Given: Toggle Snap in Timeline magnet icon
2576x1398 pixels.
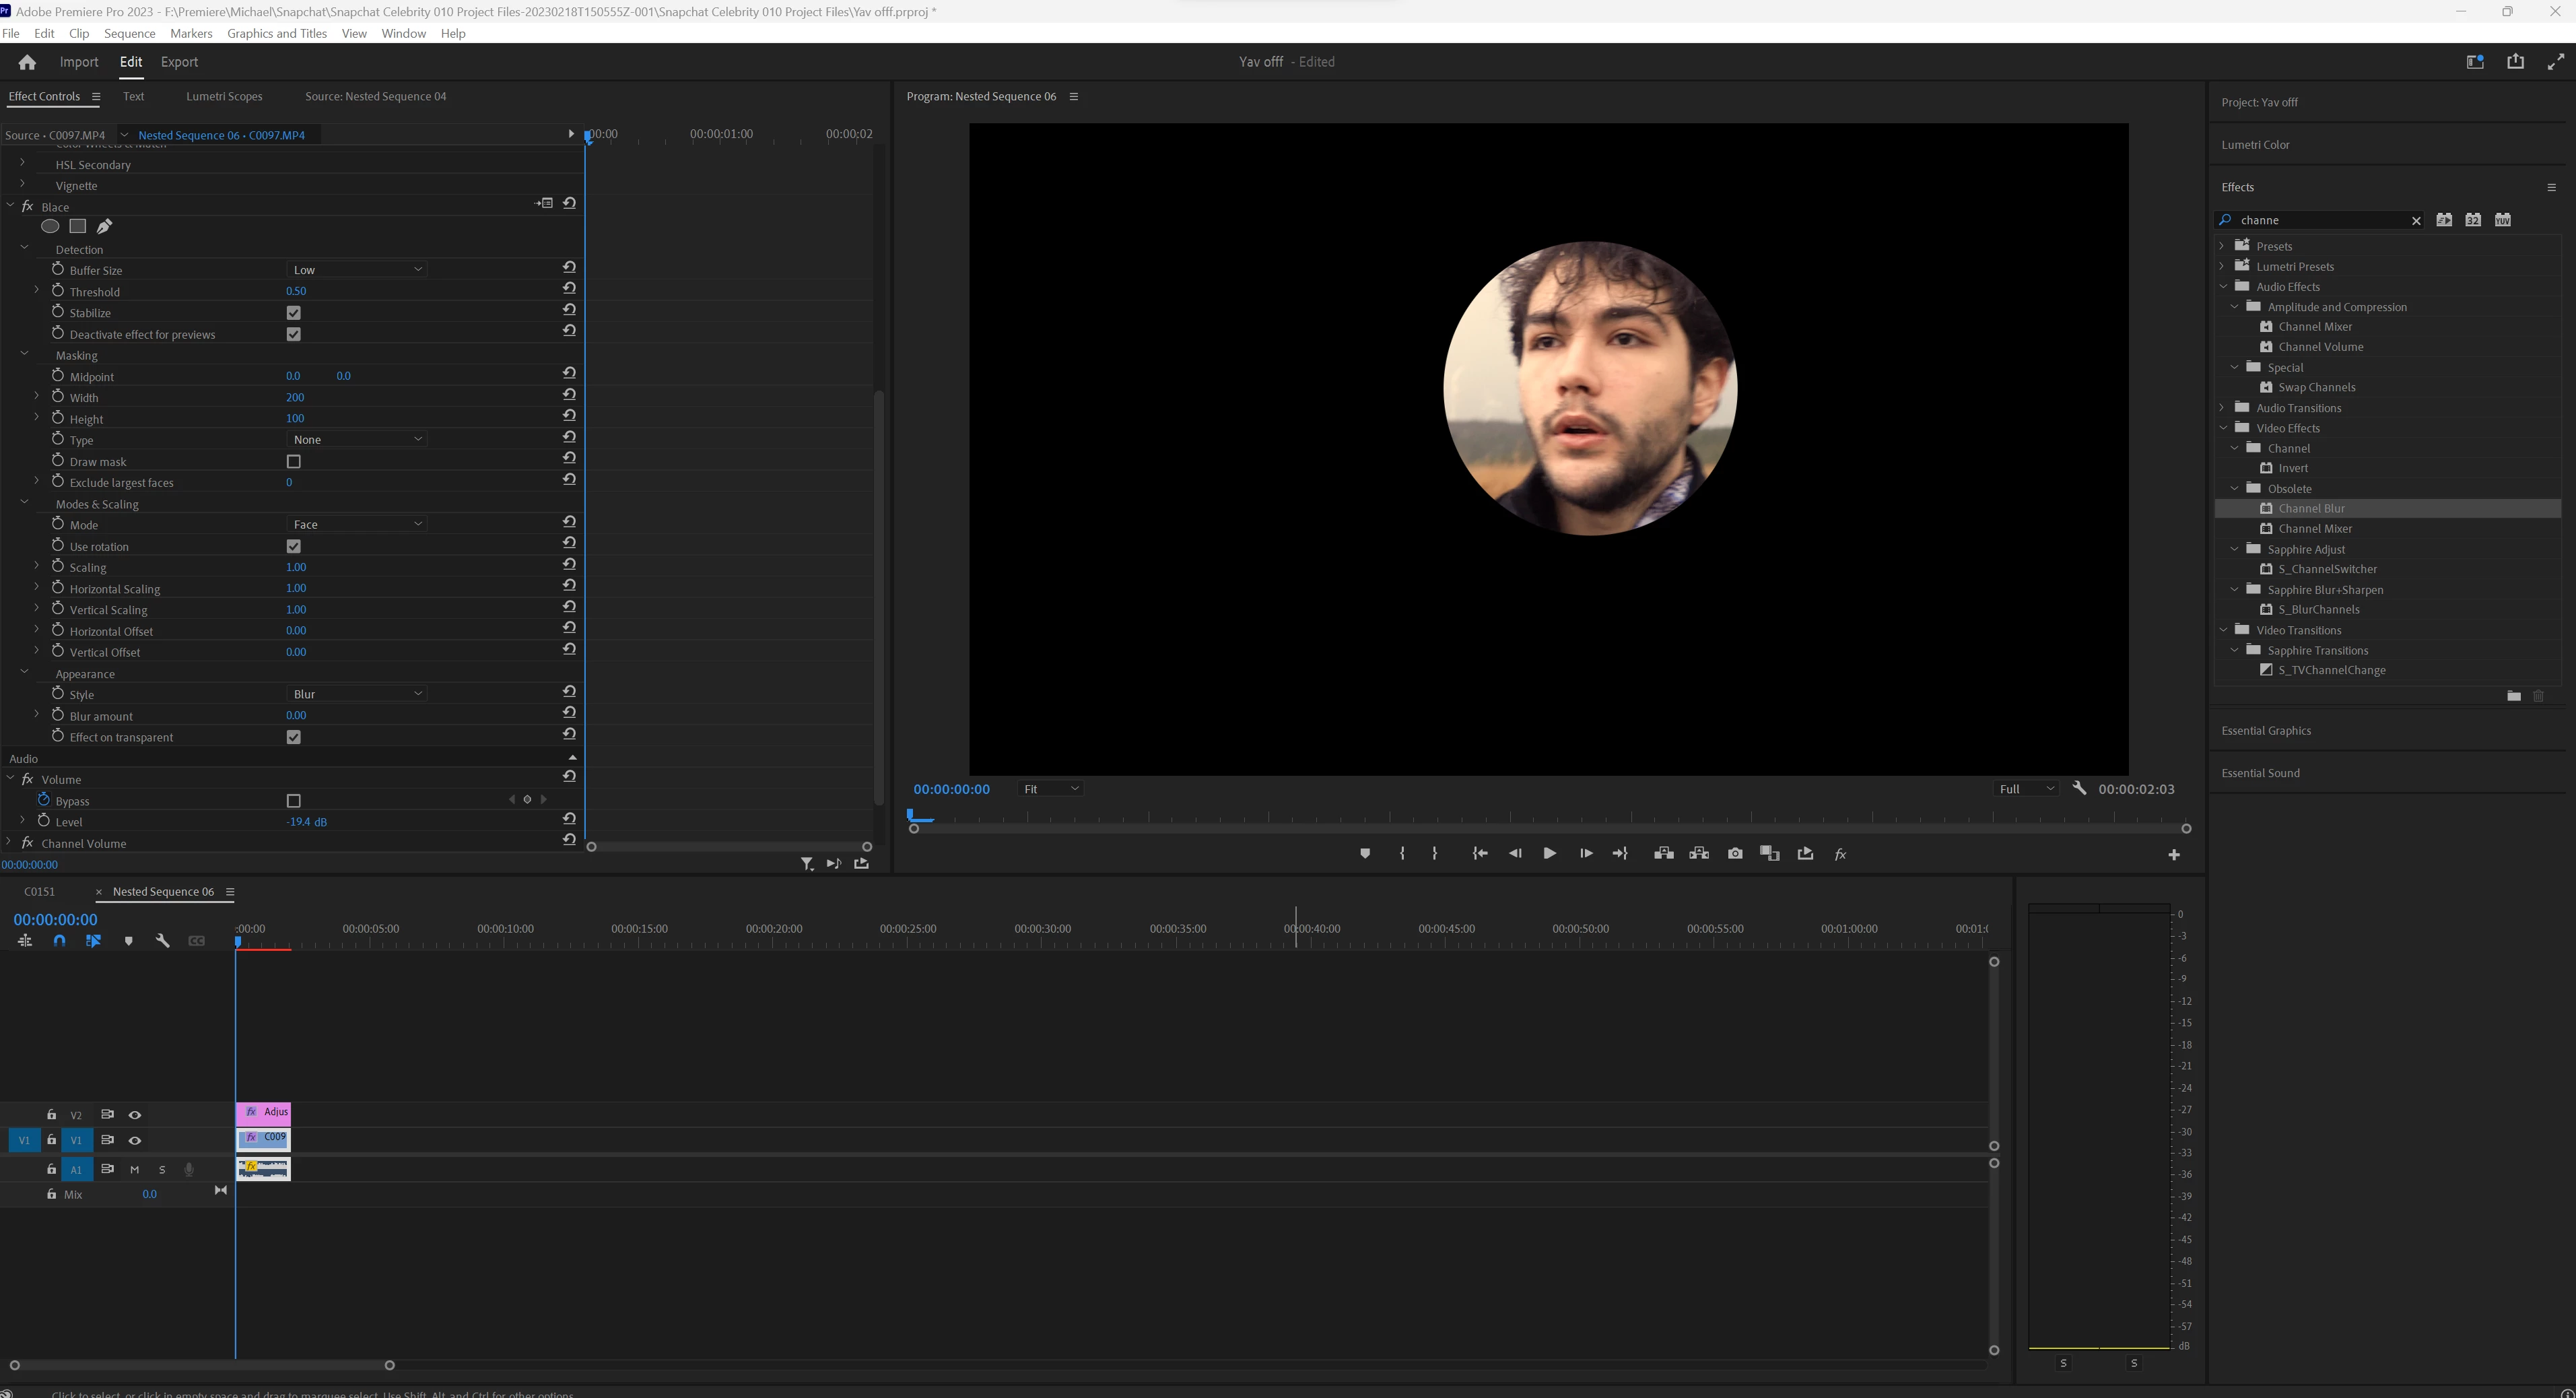Looking at the screenshot, I should [60, 941].
